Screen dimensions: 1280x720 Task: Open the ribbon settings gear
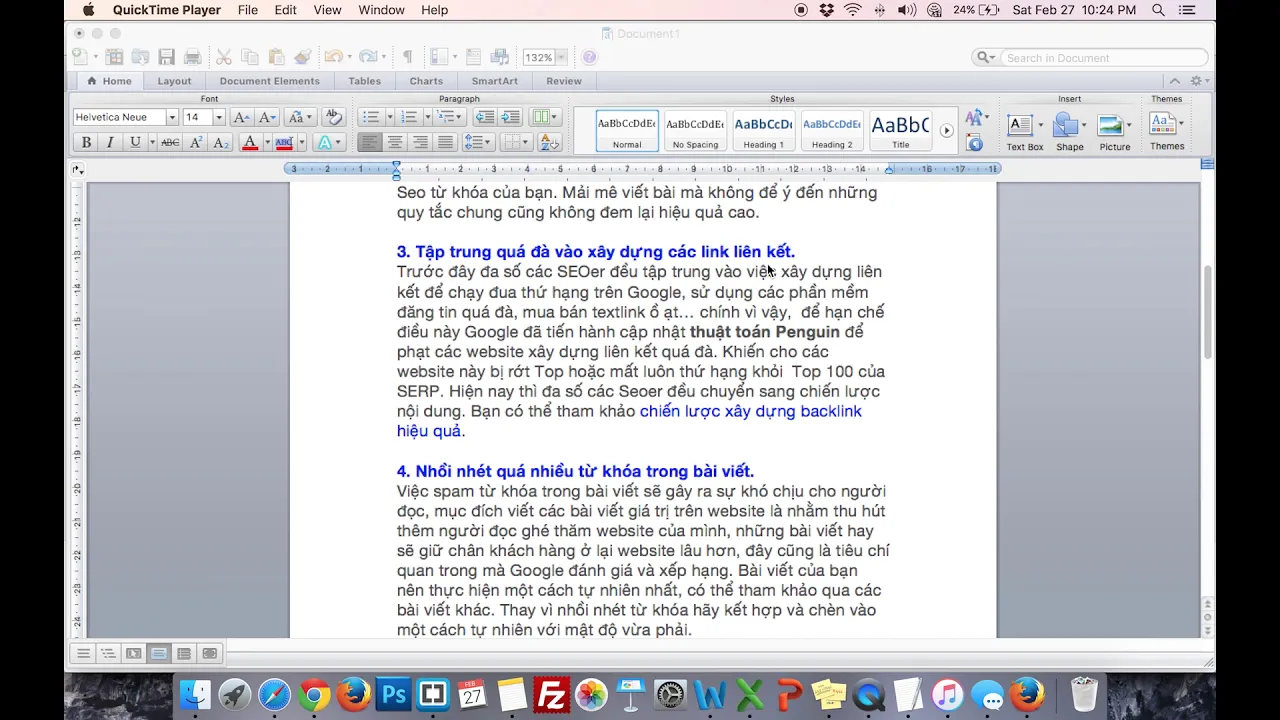pyautogui.click(x=1196, y=81)
